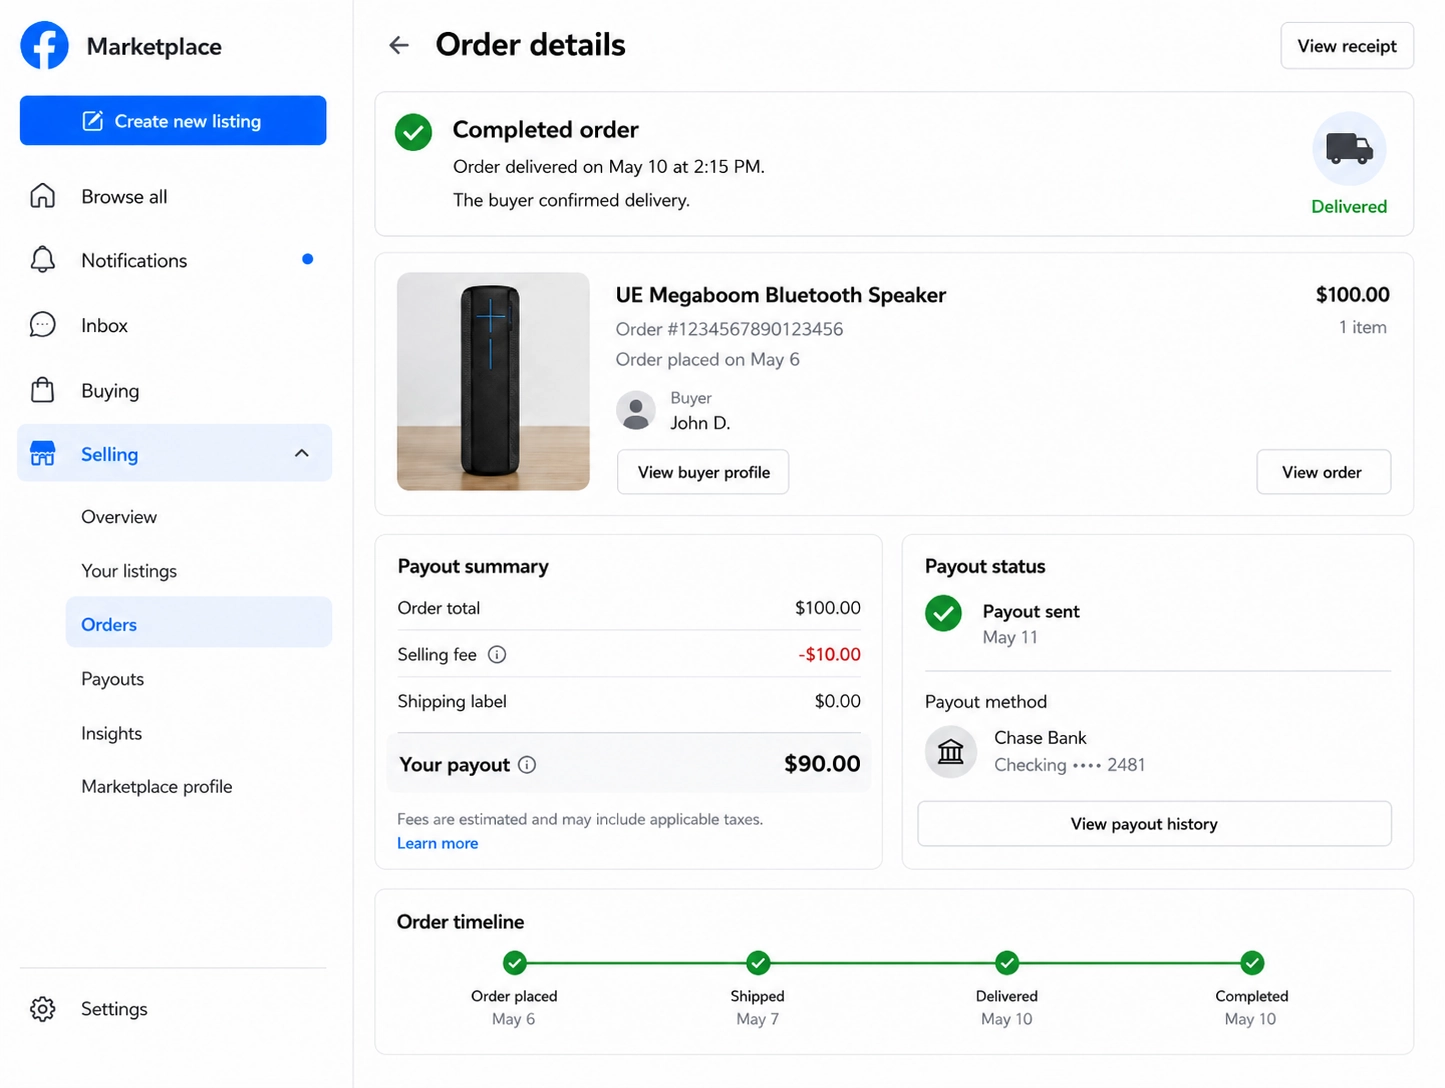1445x1088 pixels.
Task: Click the Shipping label $0.00 value
Action: [837, 701]
